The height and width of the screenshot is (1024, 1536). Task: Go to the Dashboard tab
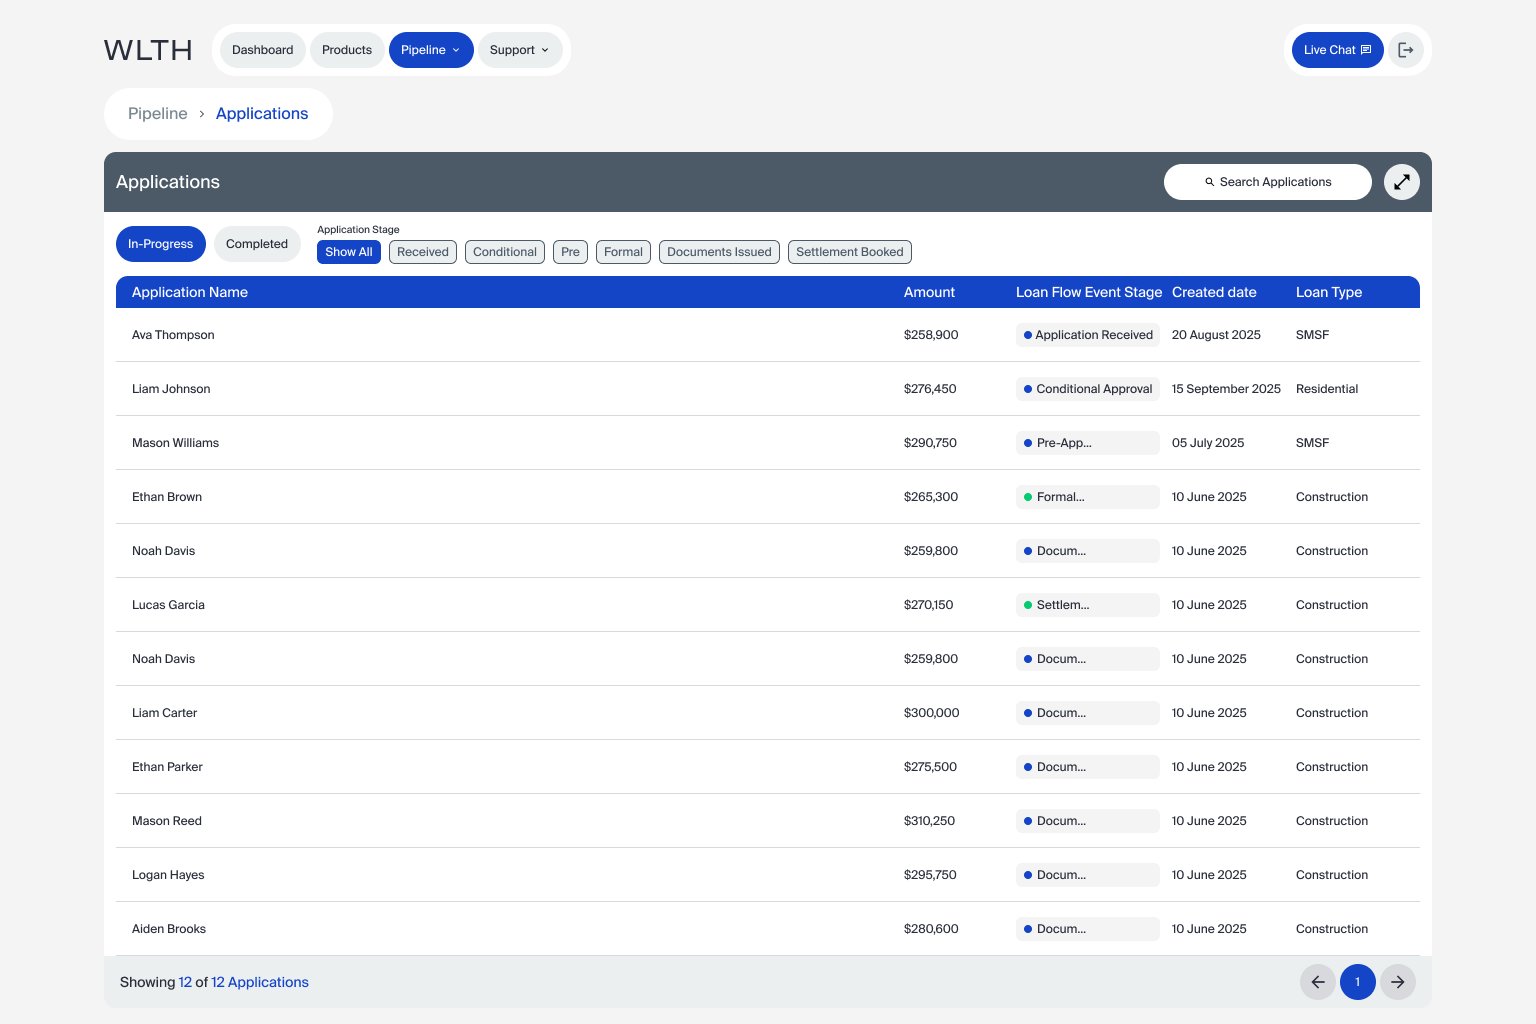click(x=263, y=50)
